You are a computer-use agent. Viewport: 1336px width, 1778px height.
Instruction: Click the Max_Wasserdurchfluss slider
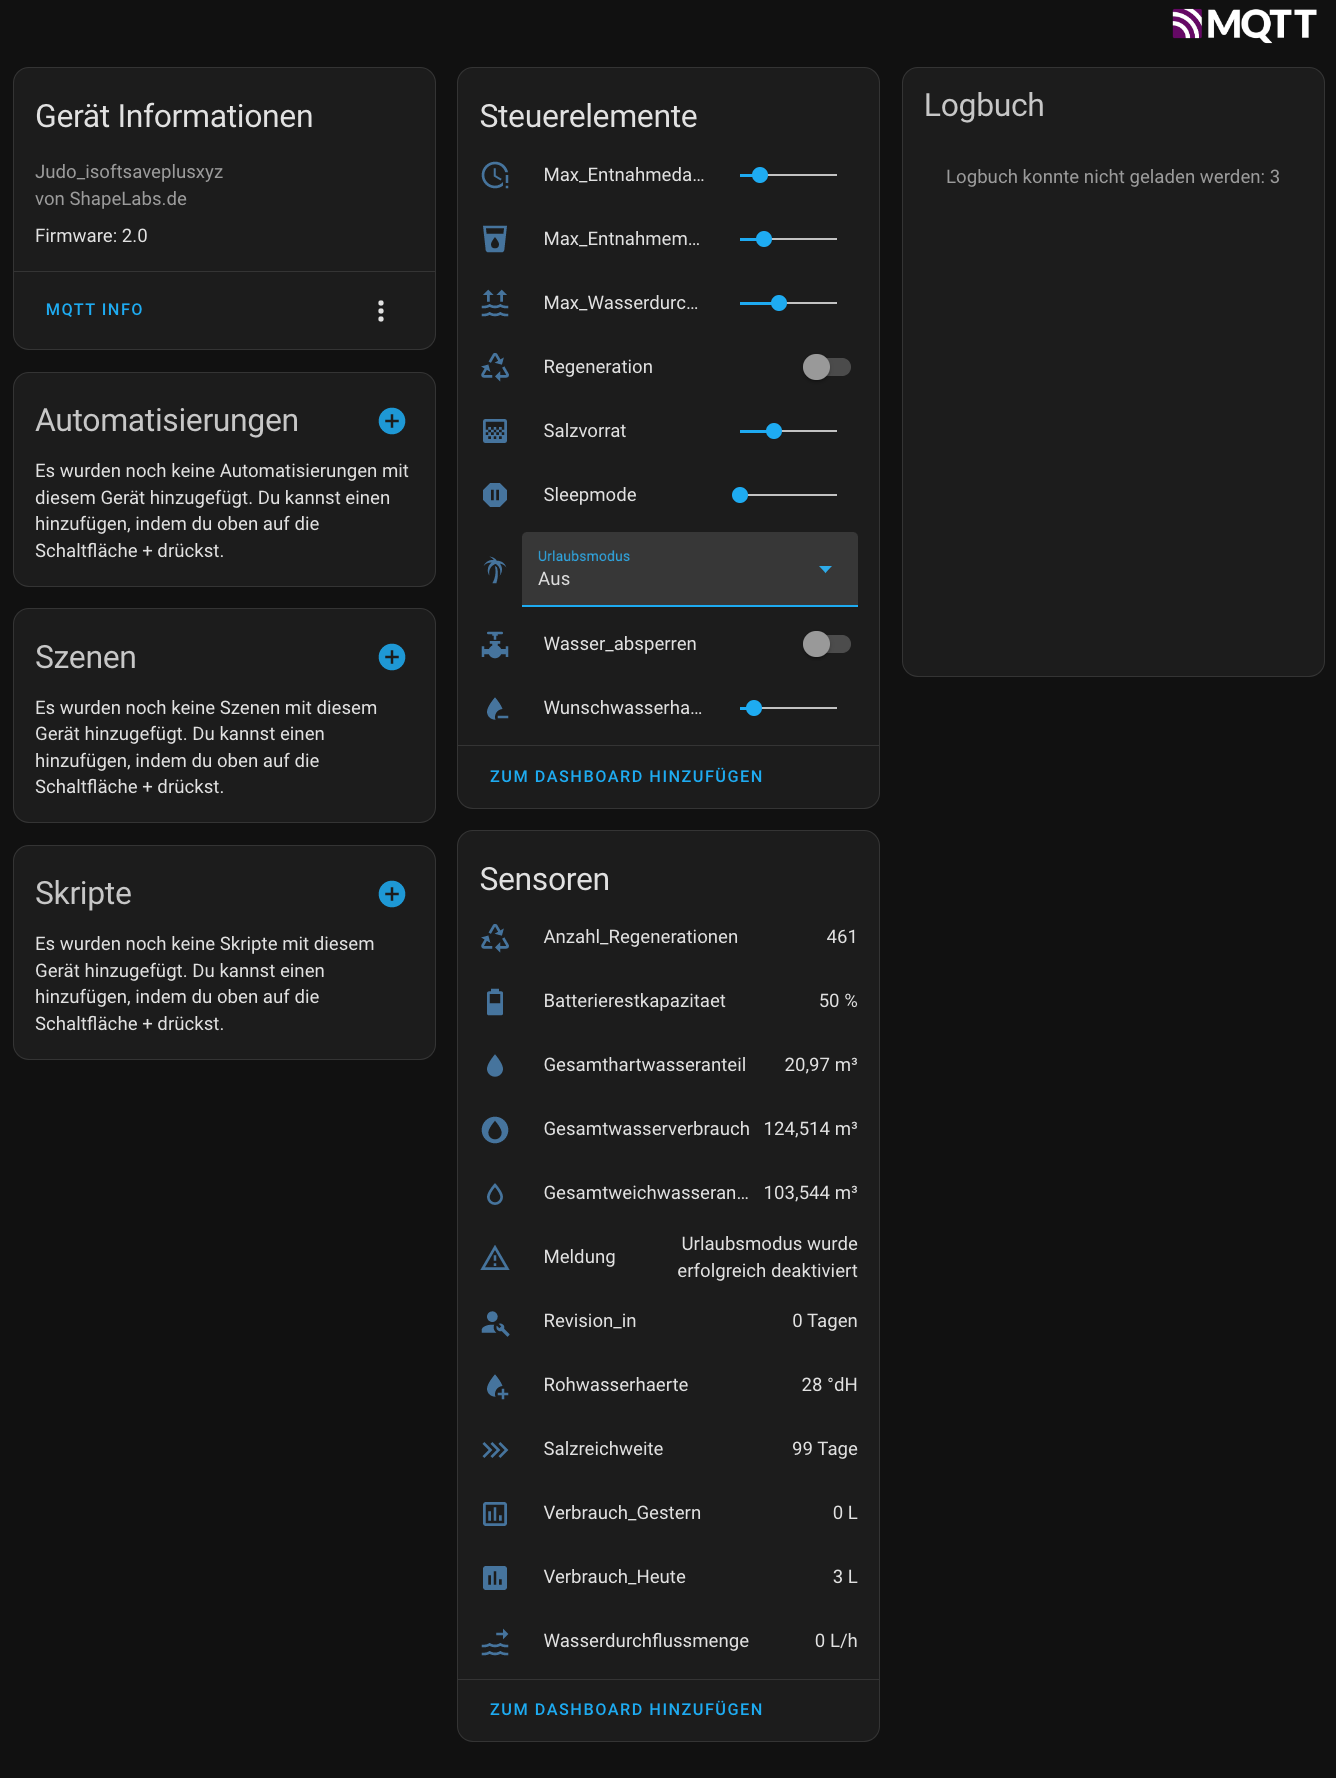[x=788, y=303]
